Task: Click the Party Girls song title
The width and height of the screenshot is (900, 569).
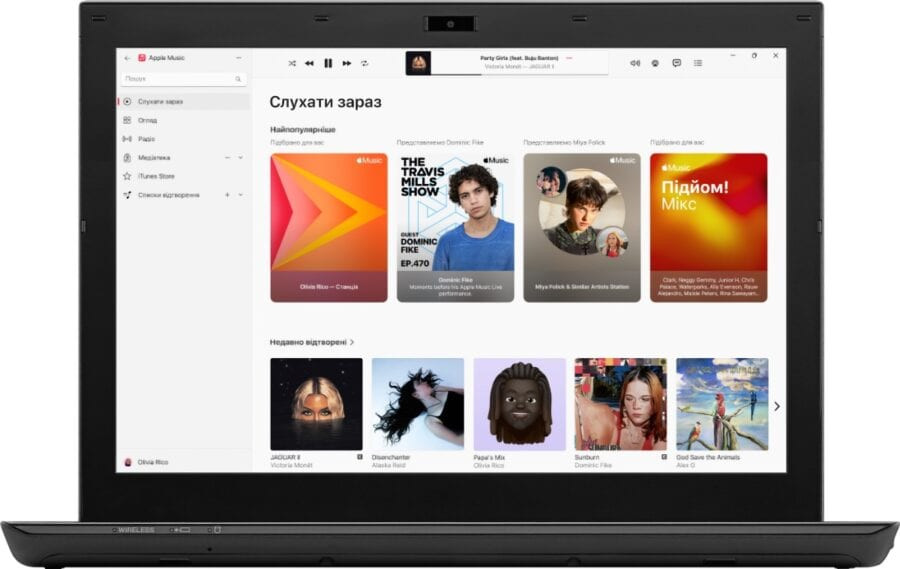Action: (519, 58)
